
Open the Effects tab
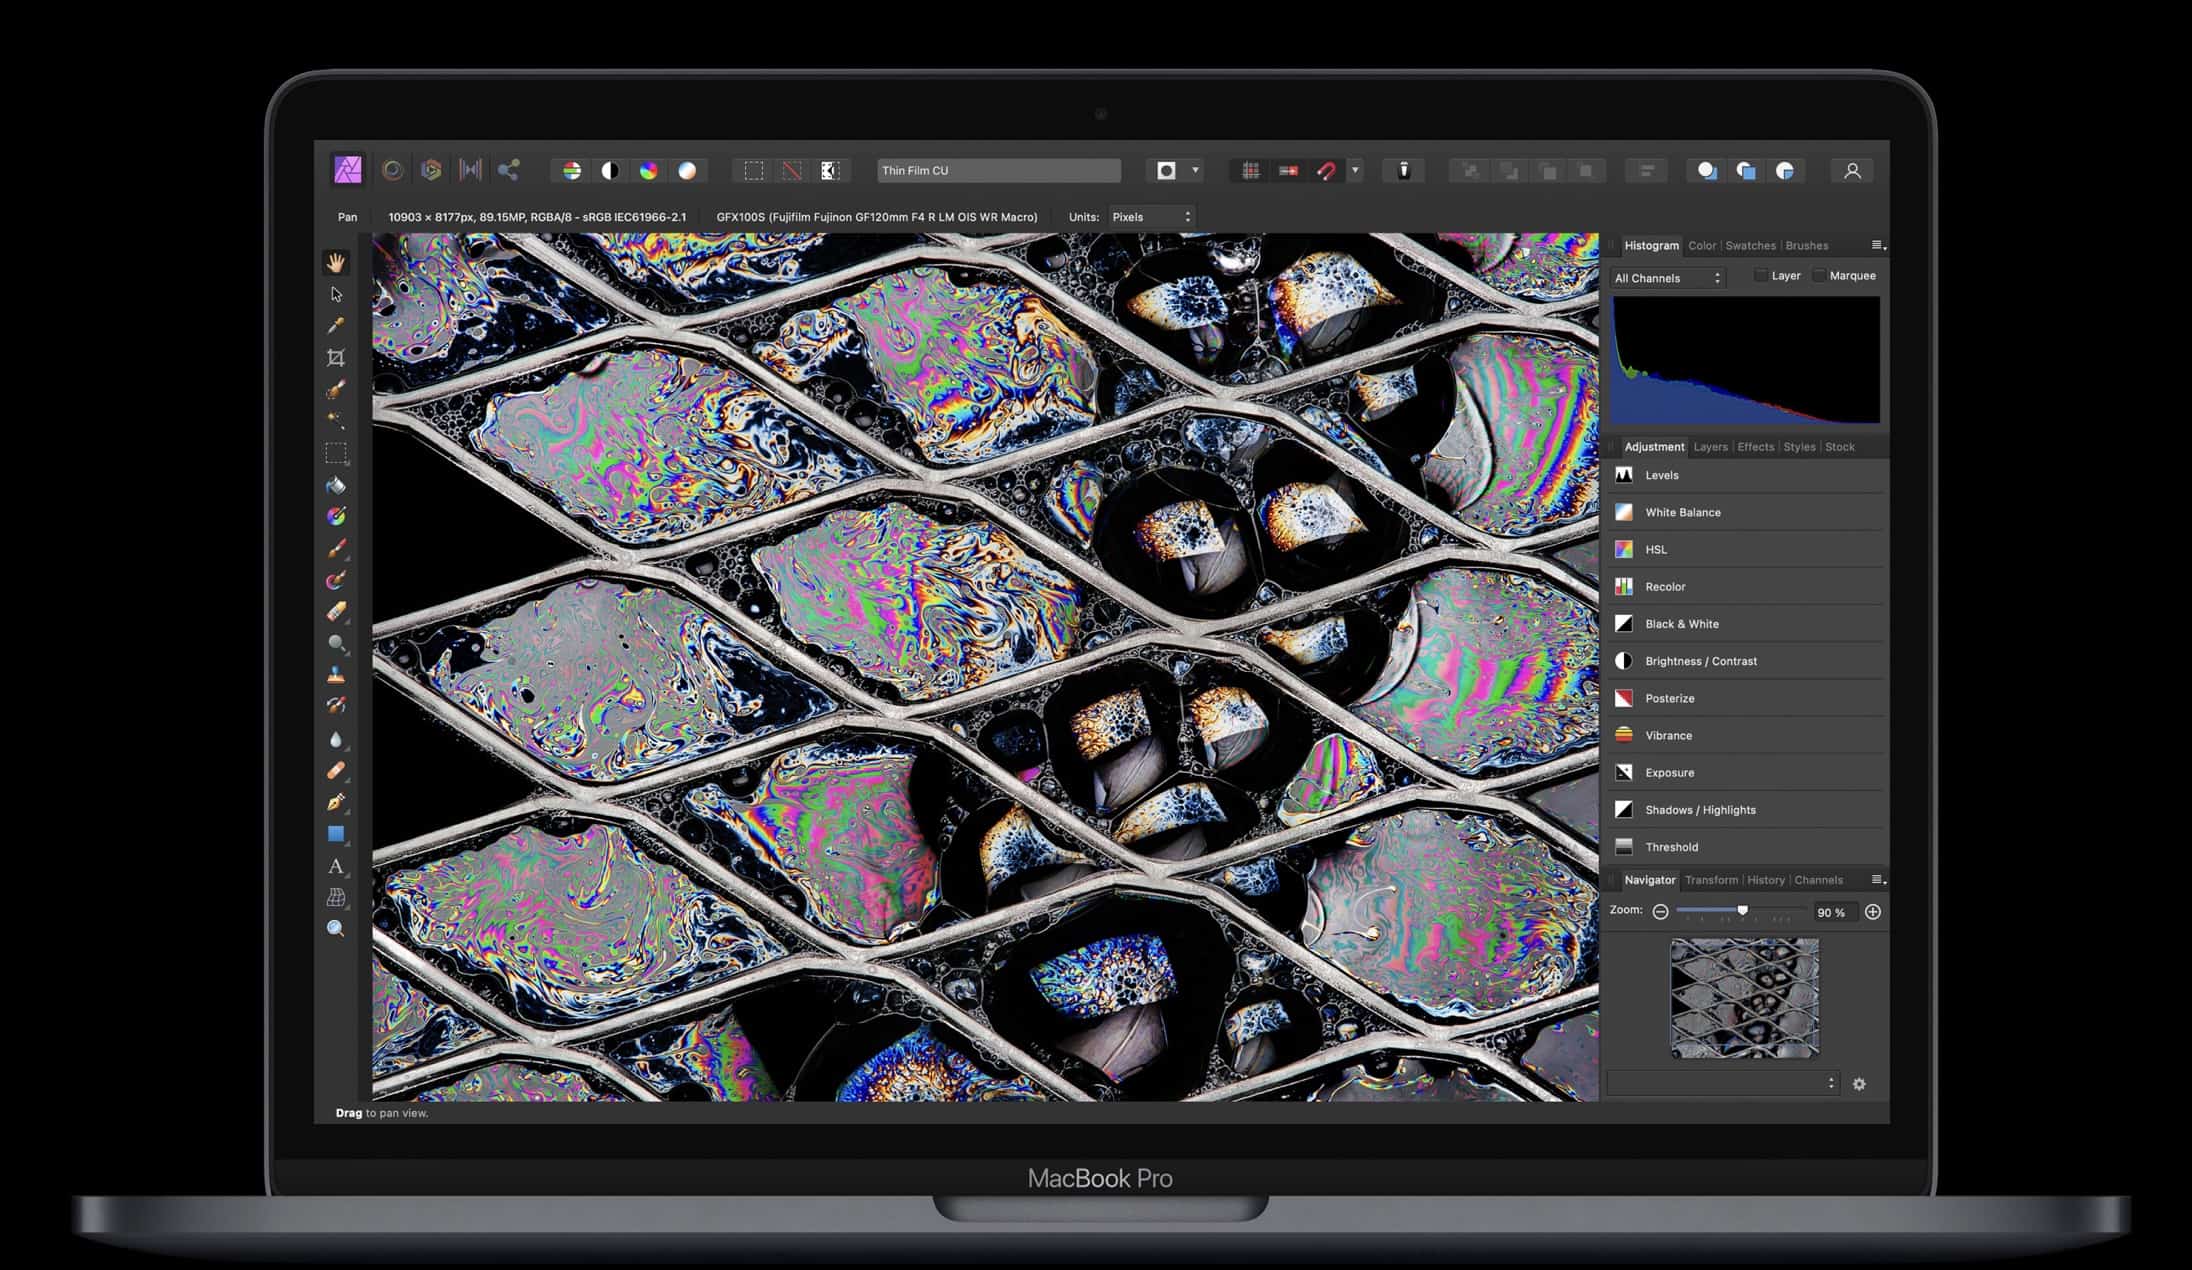1756,447
